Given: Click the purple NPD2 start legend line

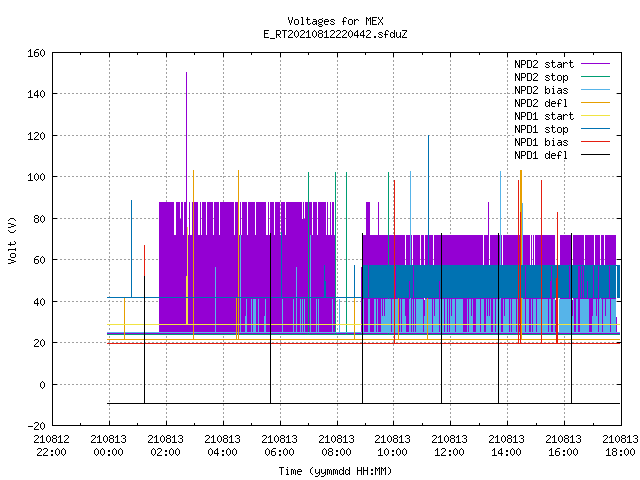Looking at the screenshot, I should pos(595,64).
